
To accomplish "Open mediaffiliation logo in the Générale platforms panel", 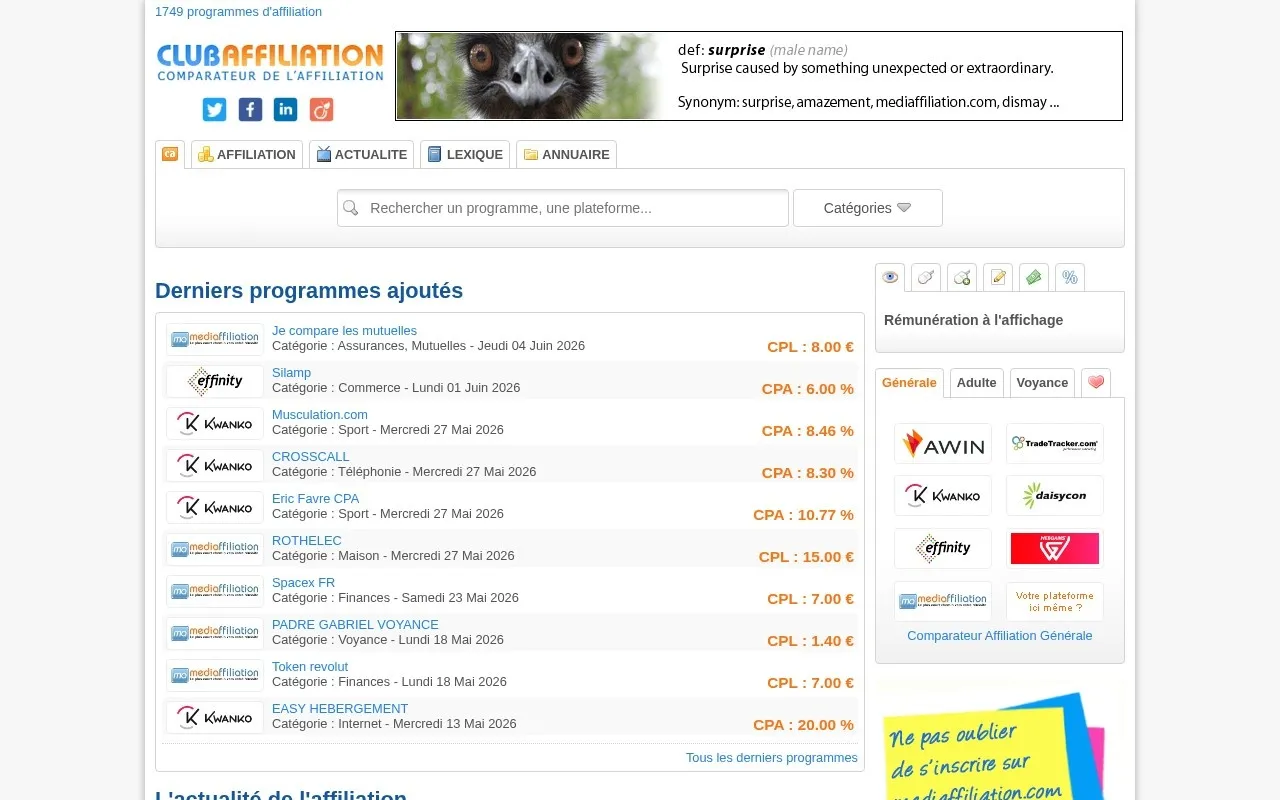I will pos(943,601).
